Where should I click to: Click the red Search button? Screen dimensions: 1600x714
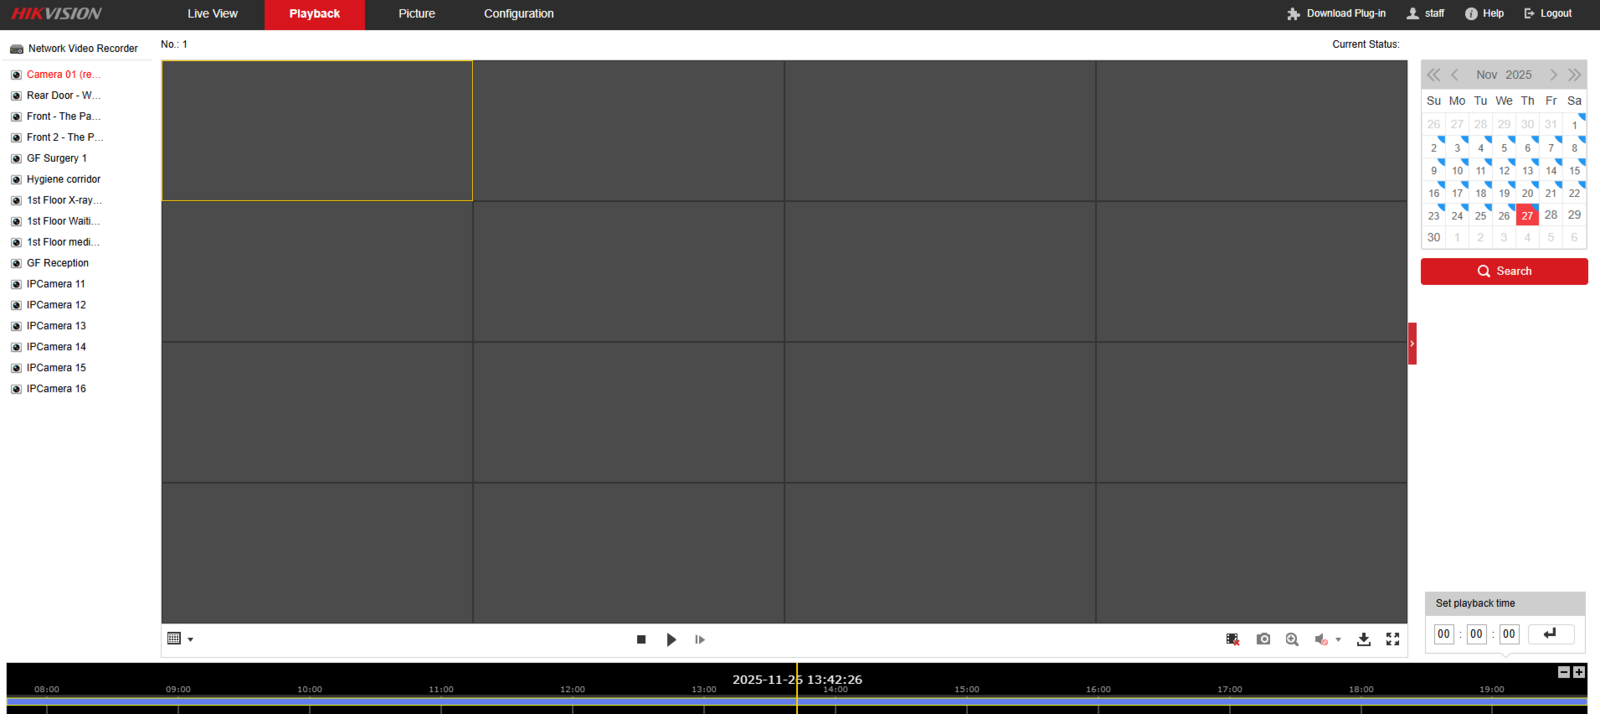pyautogui.click(x=1503, y=271)
